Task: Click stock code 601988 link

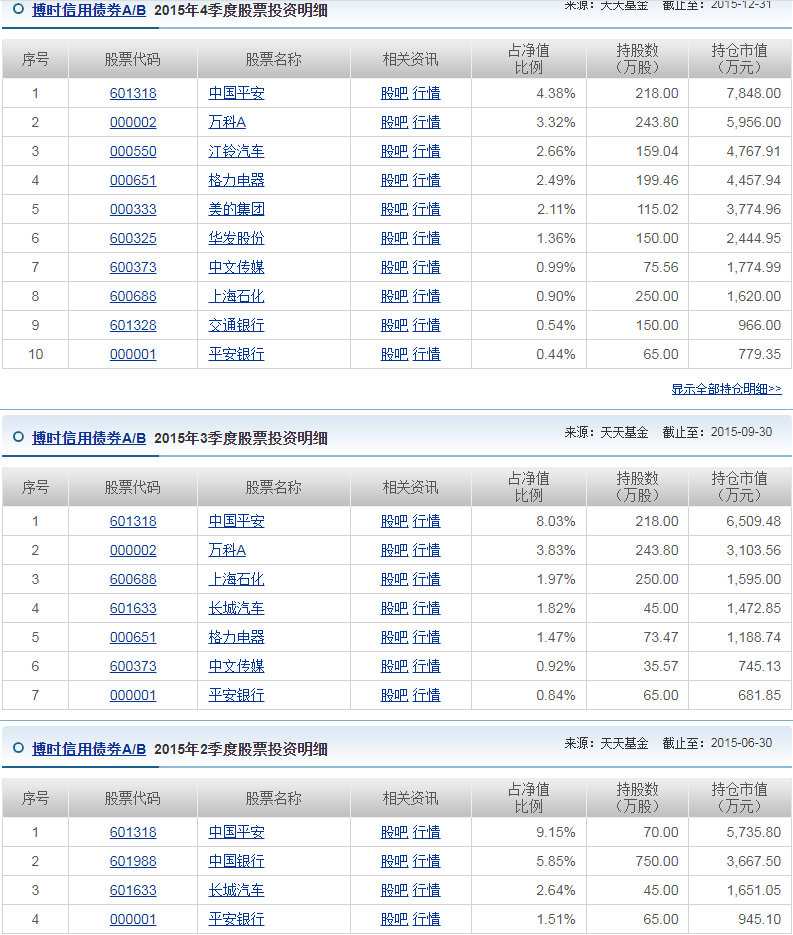Action: pyautogui.click(x=133, y=862)
